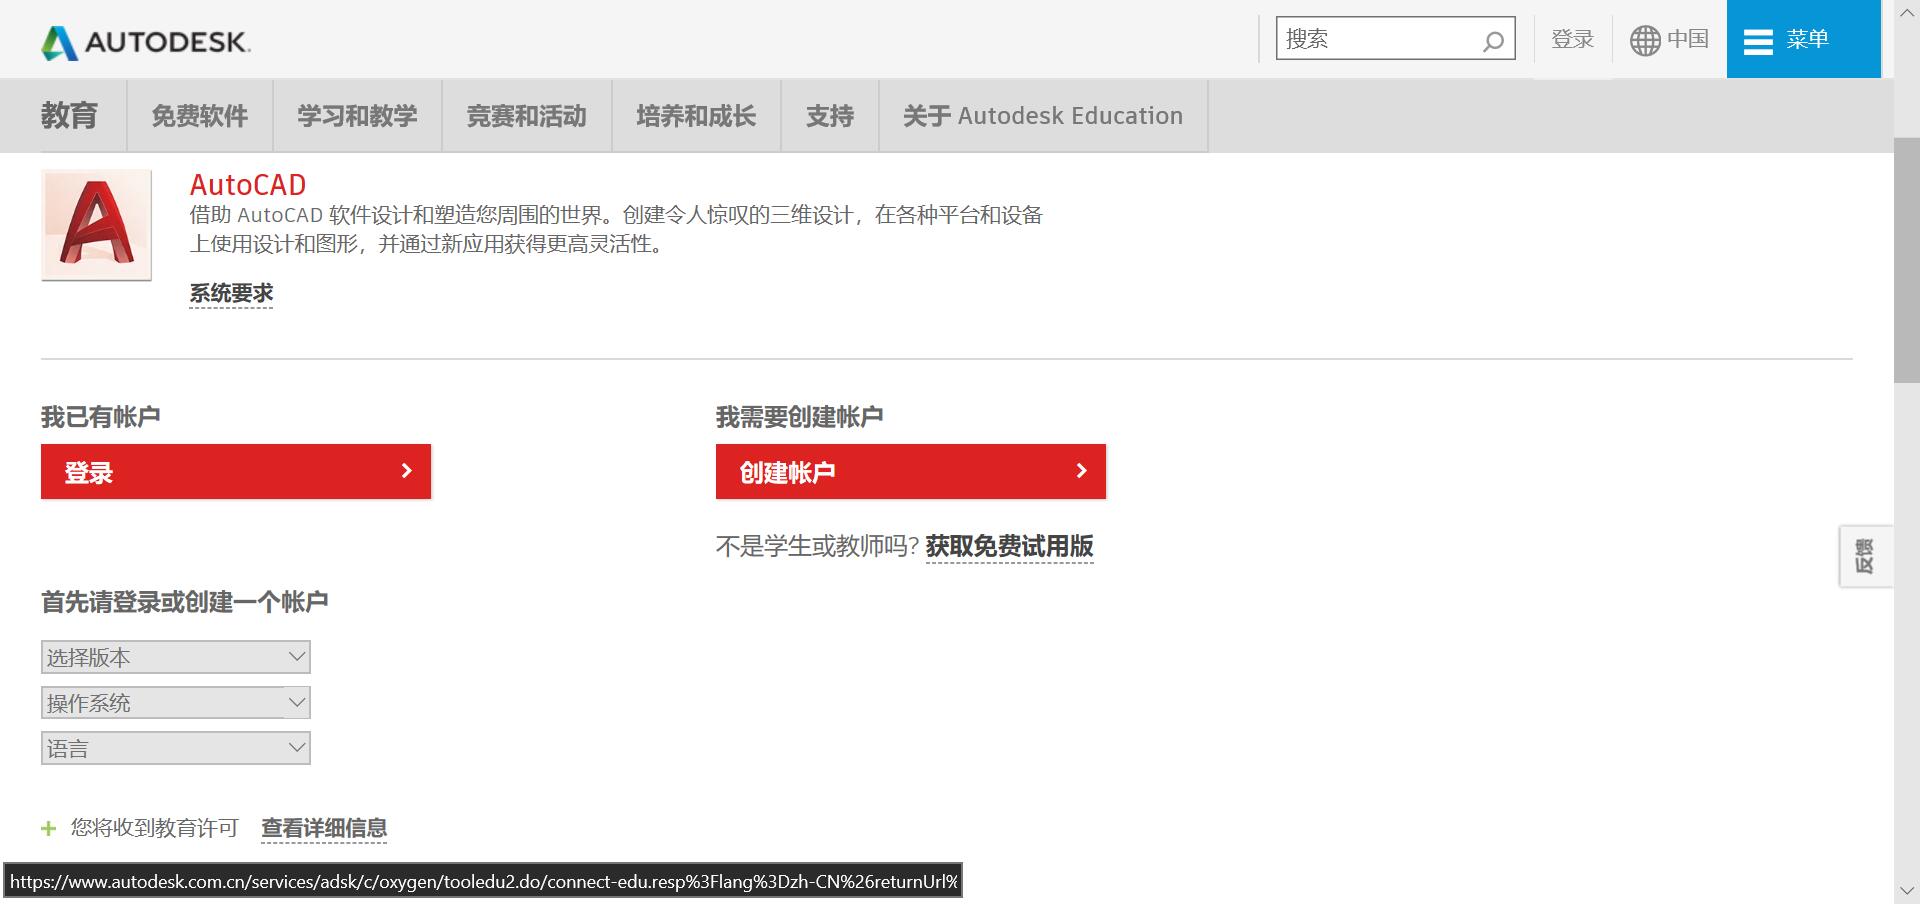Open the 学习和教学 navigation tab
Viewport: 1920px width, 904px height.
(357, 116)
